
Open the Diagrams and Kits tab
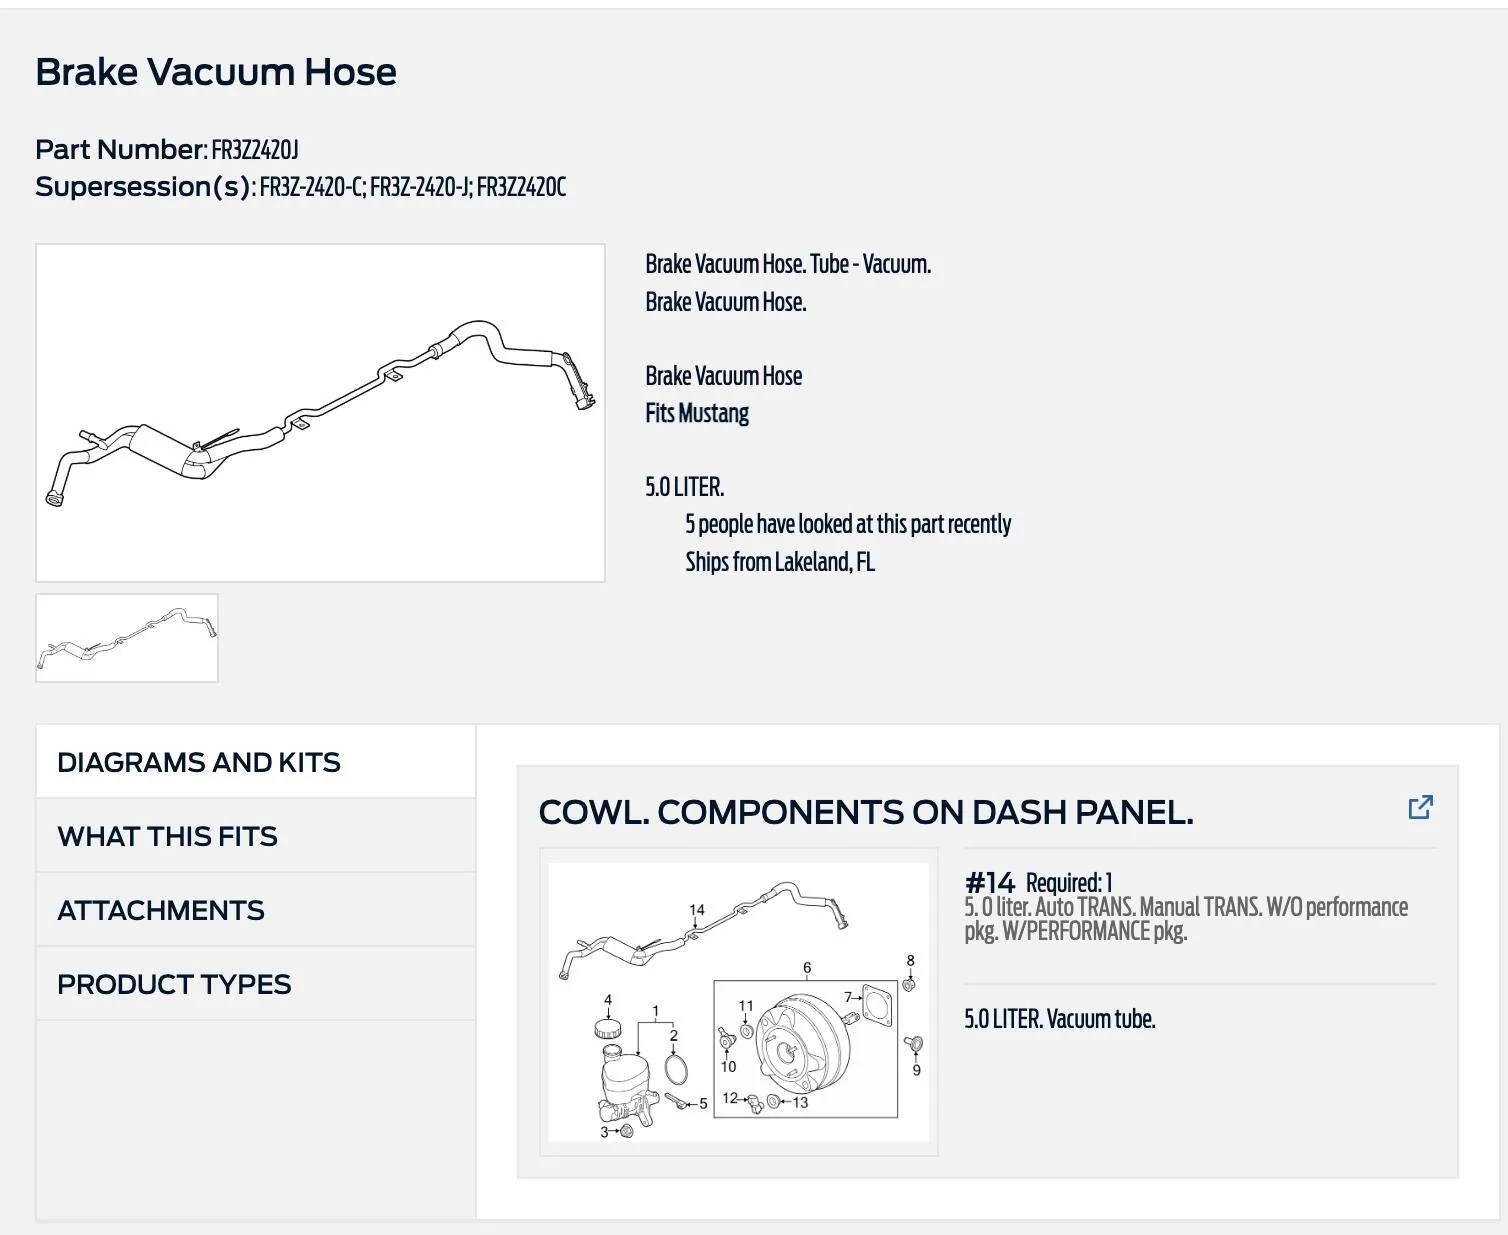click(256, 762)
